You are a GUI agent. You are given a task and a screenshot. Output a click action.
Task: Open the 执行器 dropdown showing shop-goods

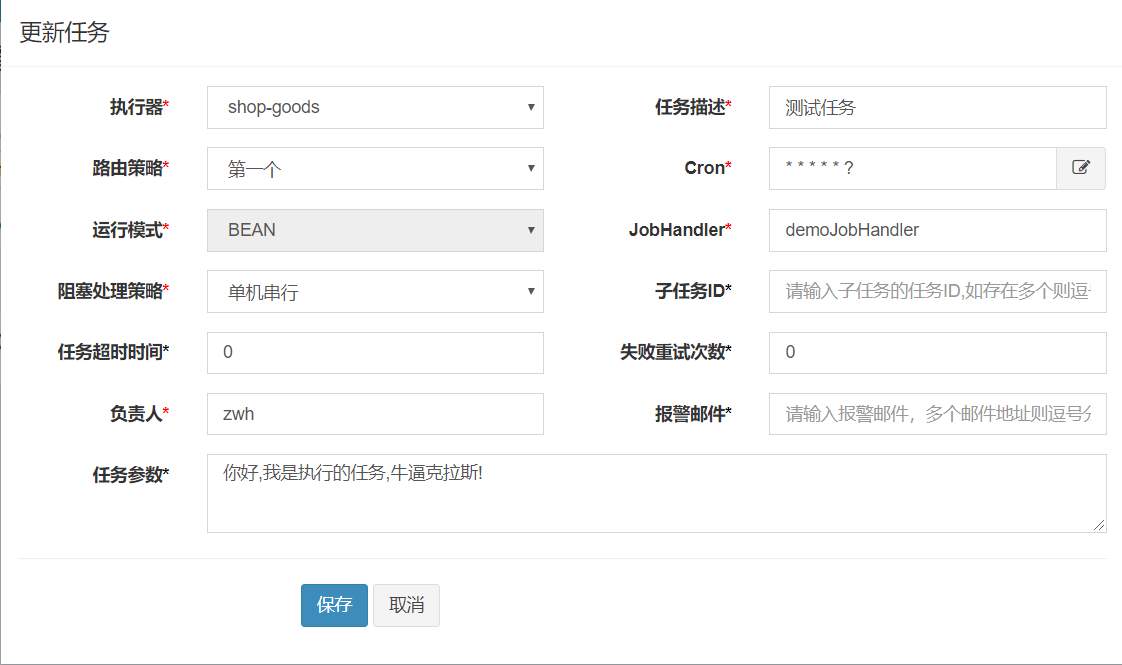pyautogui.click(x=375, y=107)
